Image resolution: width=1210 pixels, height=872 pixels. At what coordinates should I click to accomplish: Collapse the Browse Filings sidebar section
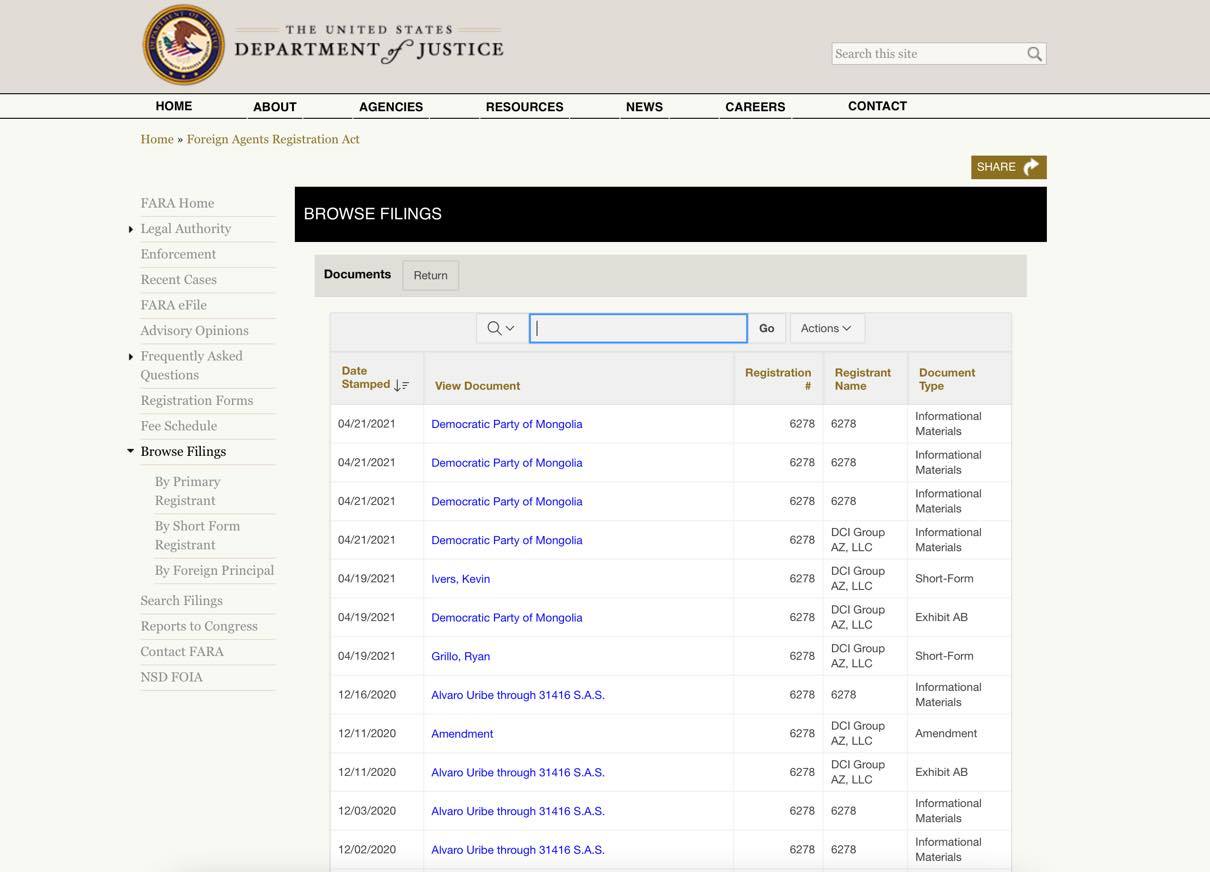coord(131,452)
